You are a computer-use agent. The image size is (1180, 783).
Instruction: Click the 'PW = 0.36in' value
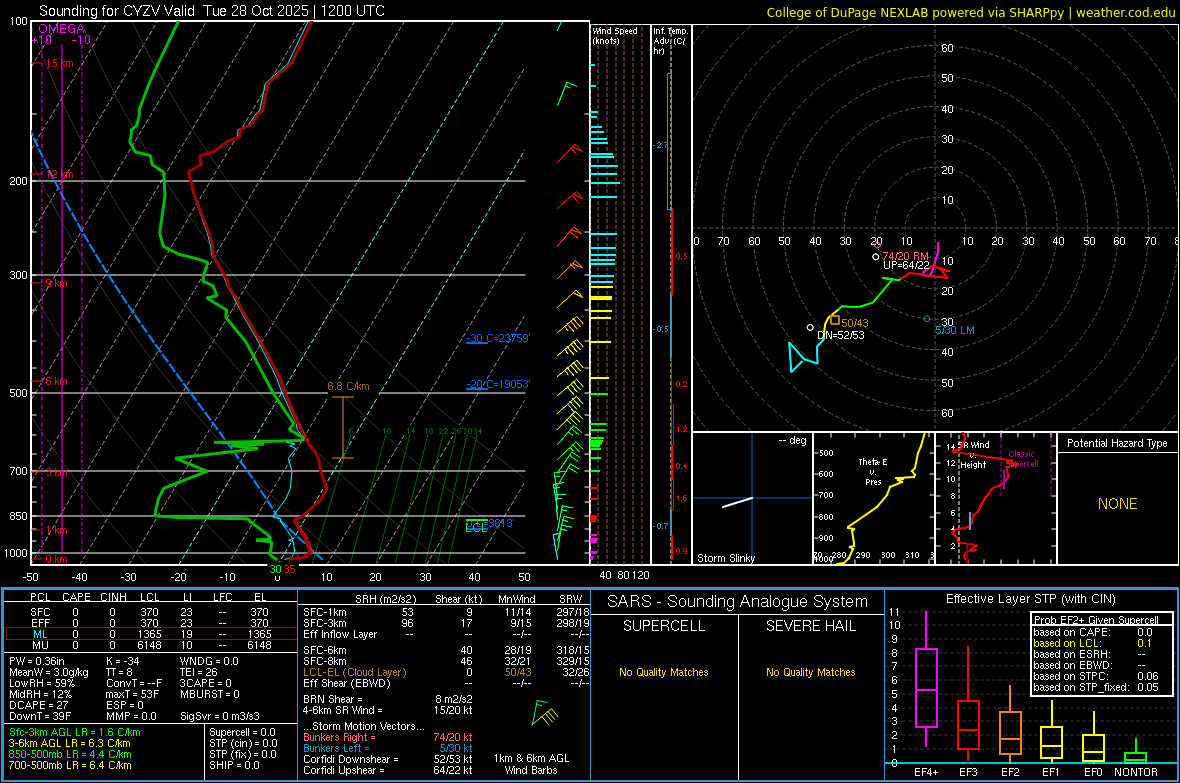[x=37, y=661]
